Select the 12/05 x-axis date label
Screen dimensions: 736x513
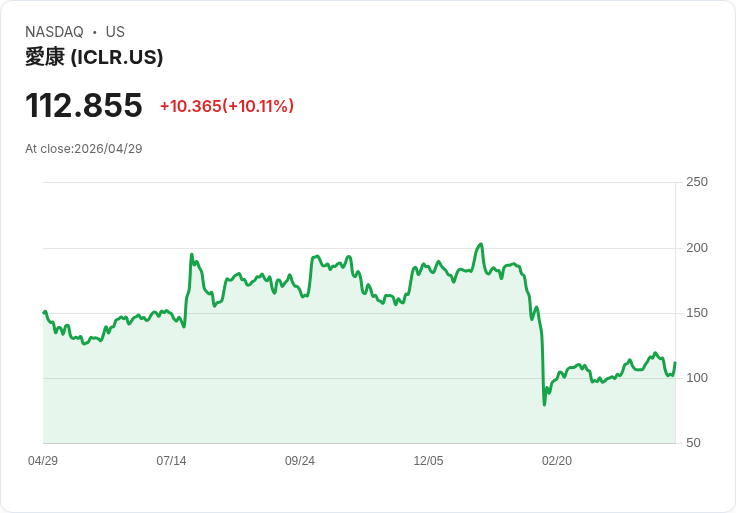click(x=428, y=460)
